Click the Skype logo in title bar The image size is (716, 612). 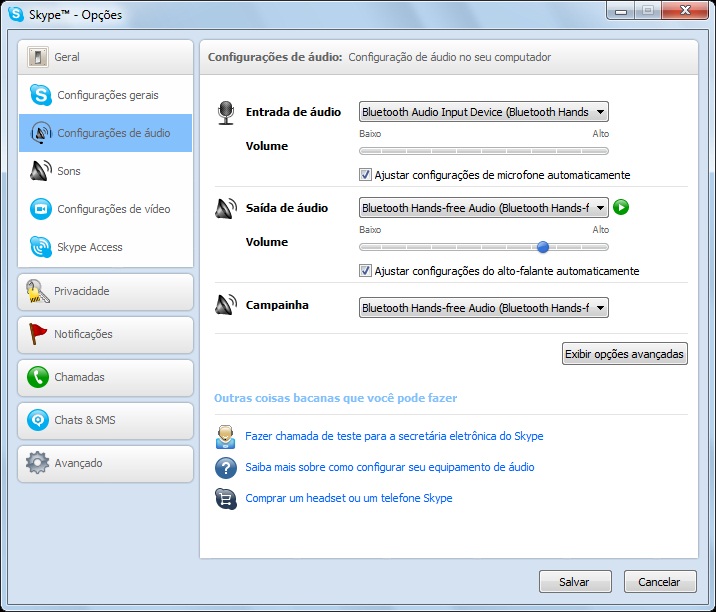click(16, 14)
